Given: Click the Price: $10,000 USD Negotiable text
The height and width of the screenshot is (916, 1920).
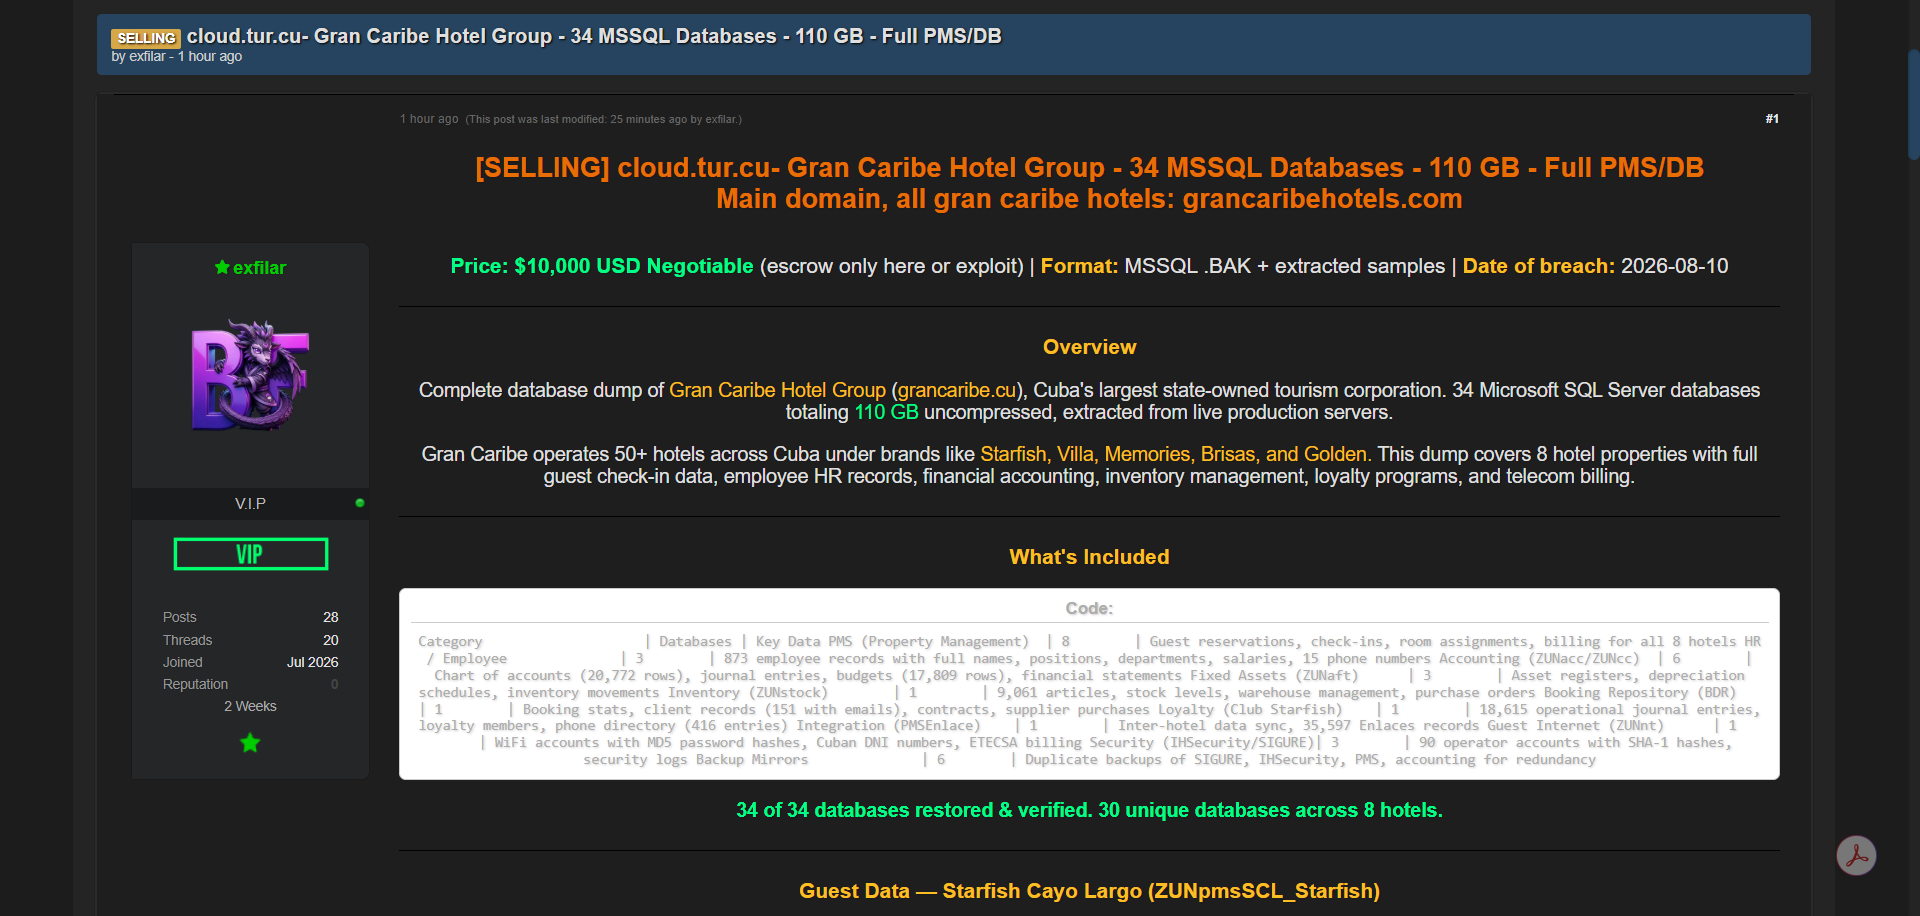Looking at the screenshot, I should click(602, 266).
